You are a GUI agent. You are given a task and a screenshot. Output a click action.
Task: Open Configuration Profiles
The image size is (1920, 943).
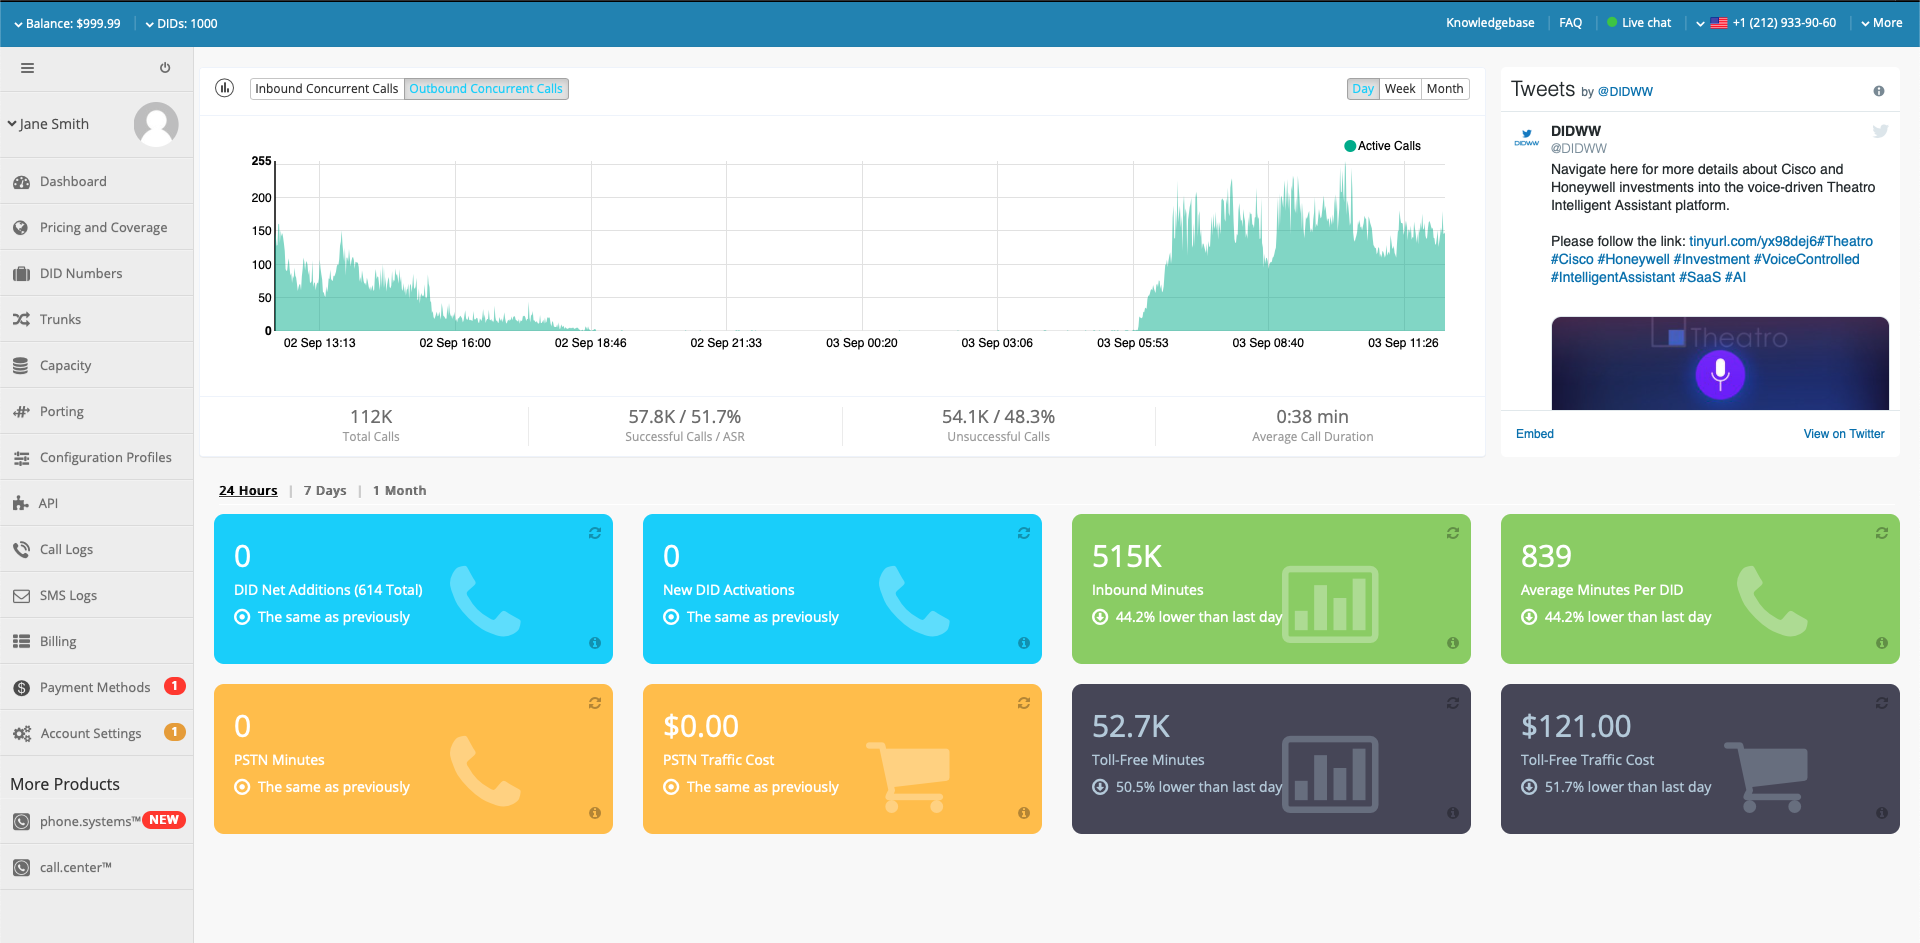click(97, 457)
